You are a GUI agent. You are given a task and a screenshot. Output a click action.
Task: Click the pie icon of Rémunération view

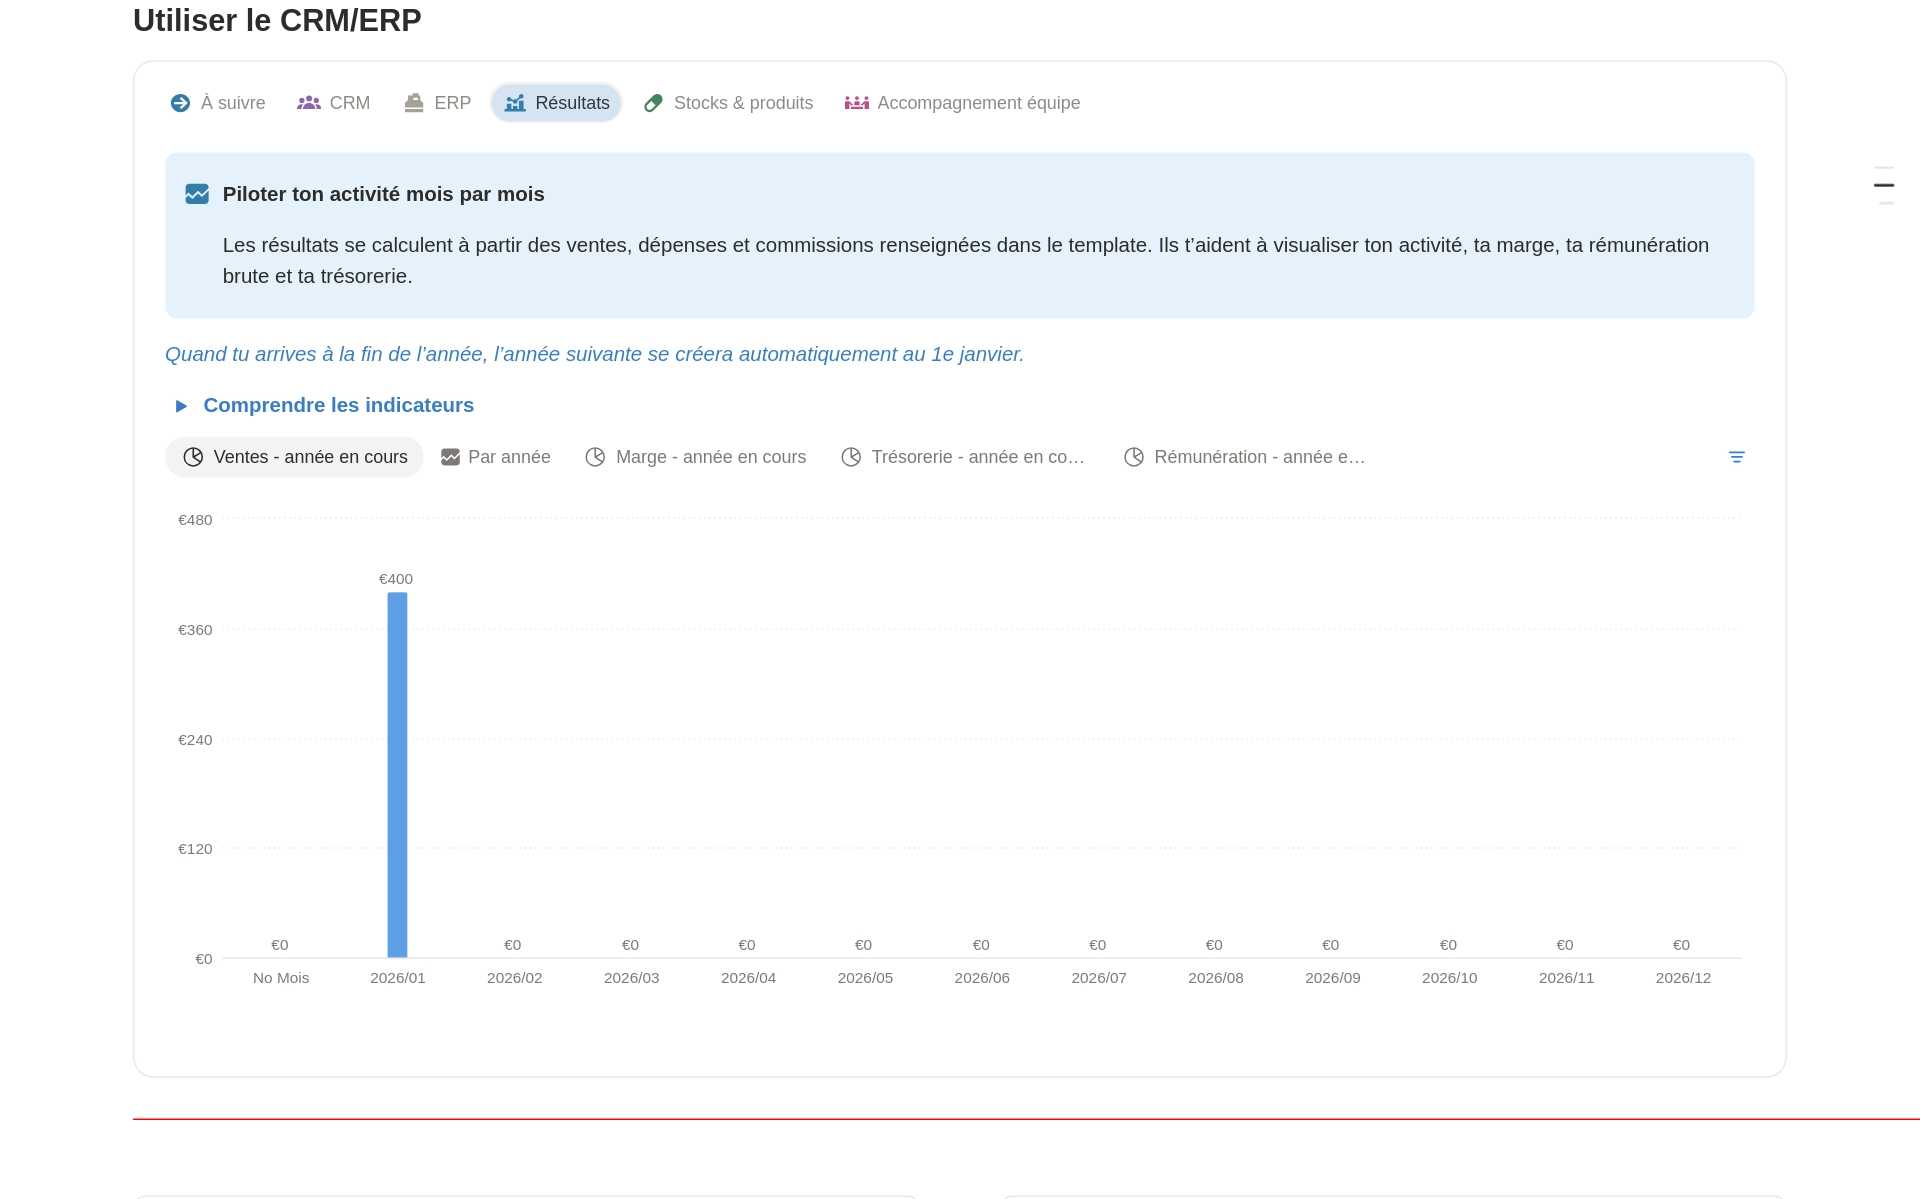point(1134,457)
